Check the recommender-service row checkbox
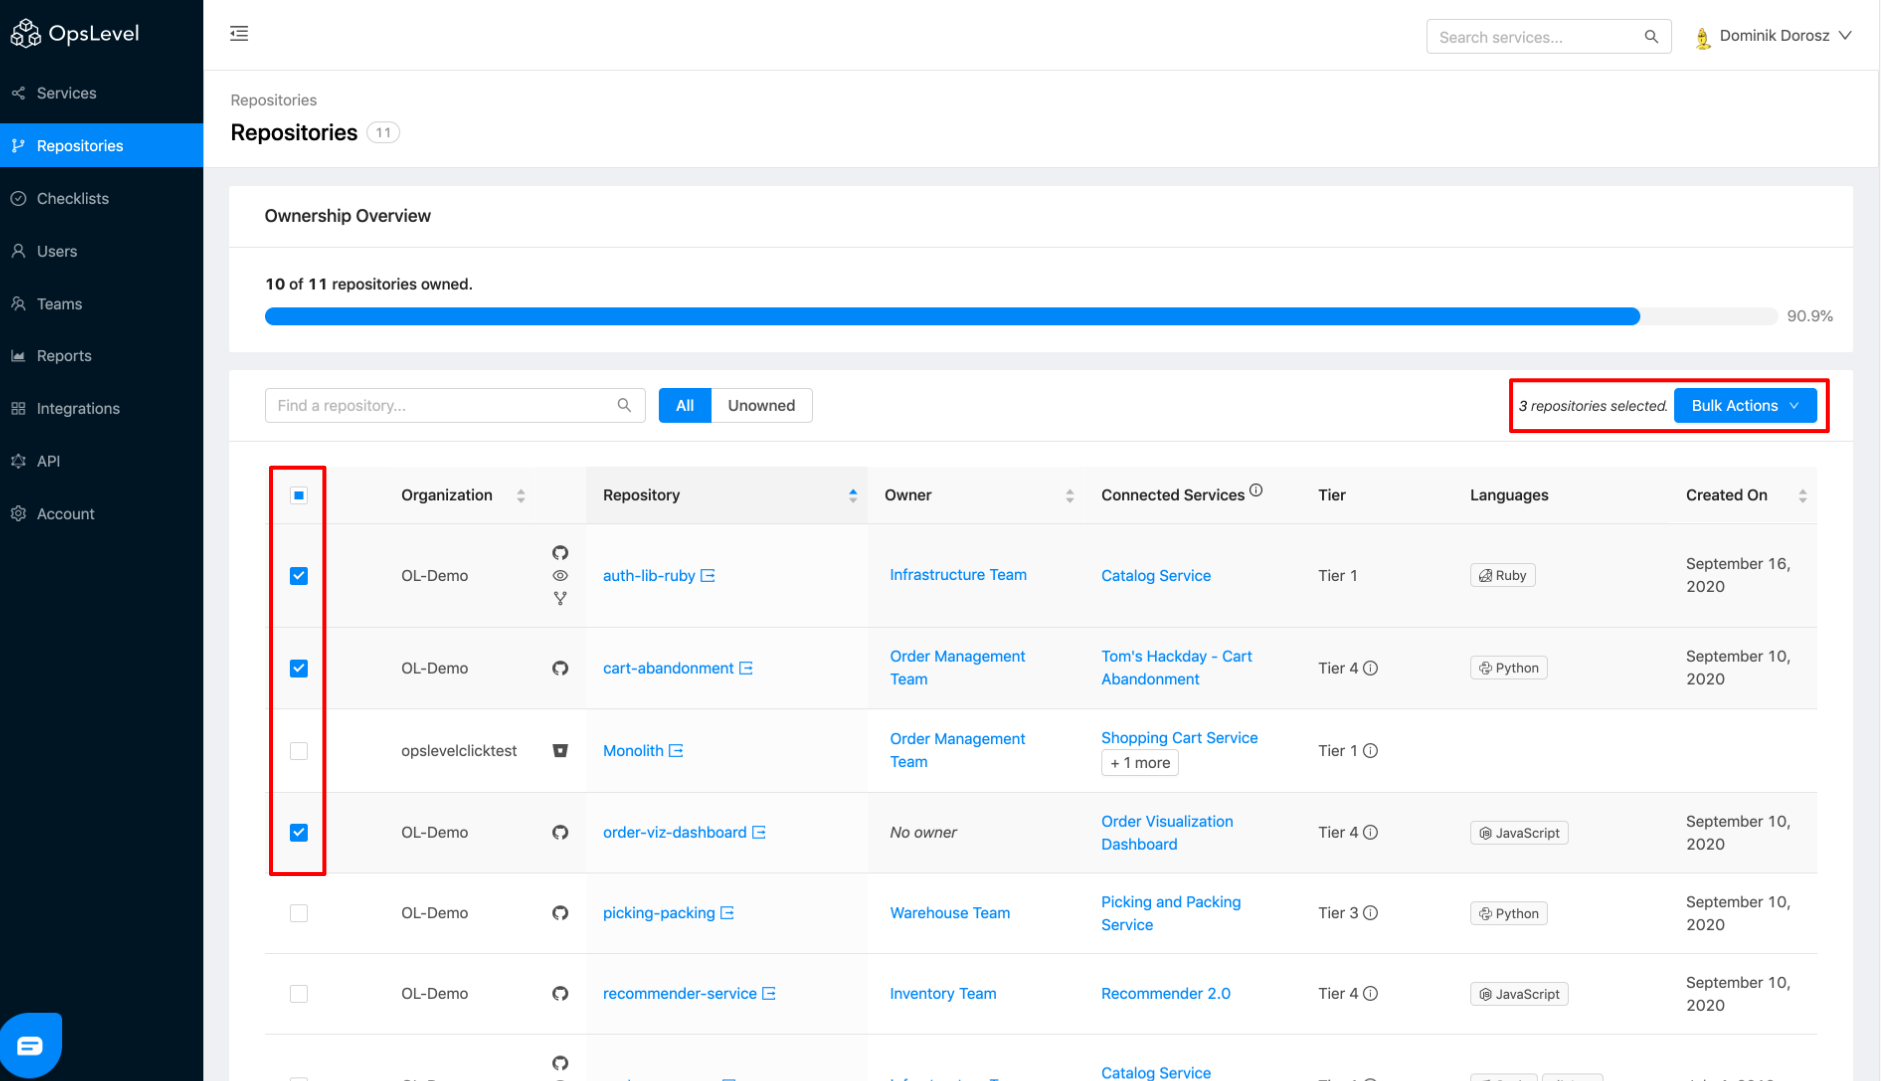This screenshot has height=1081, width=1881. (299, 994)
